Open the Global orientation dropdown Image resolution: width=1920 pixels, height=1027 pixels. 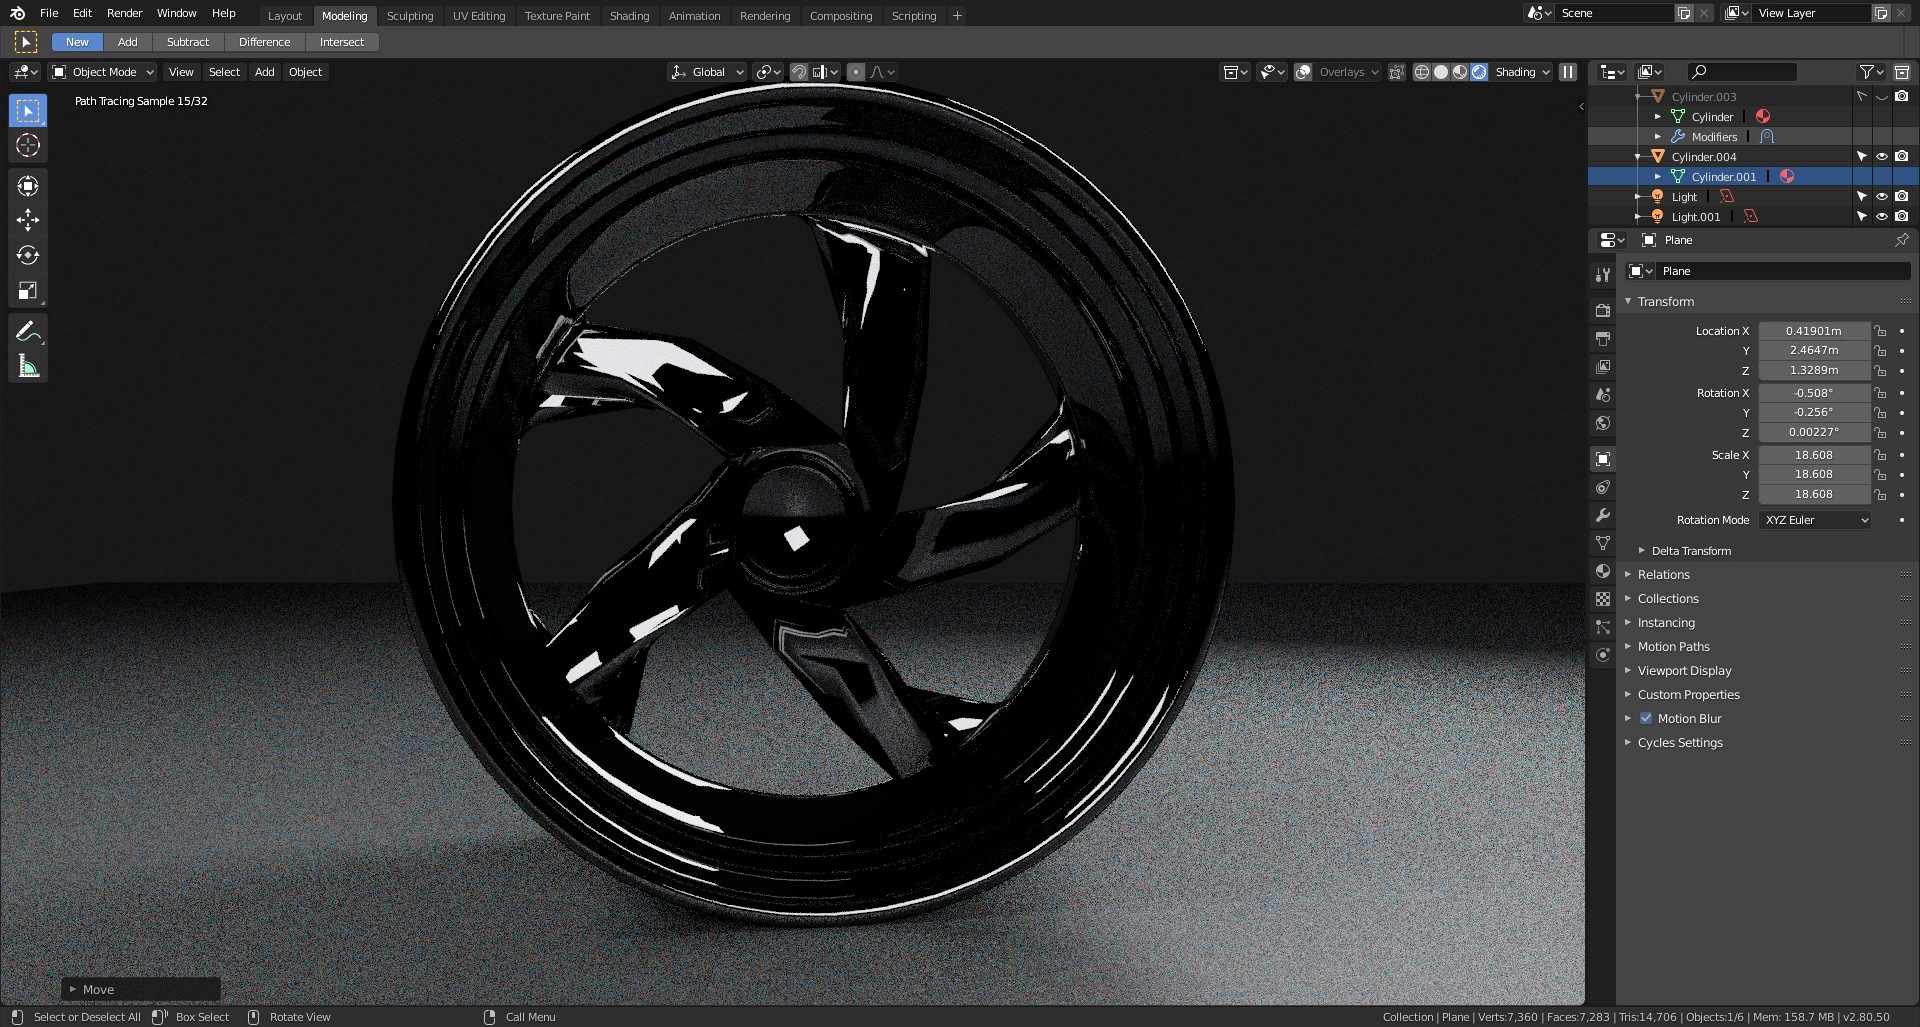[x=707, y=72]
